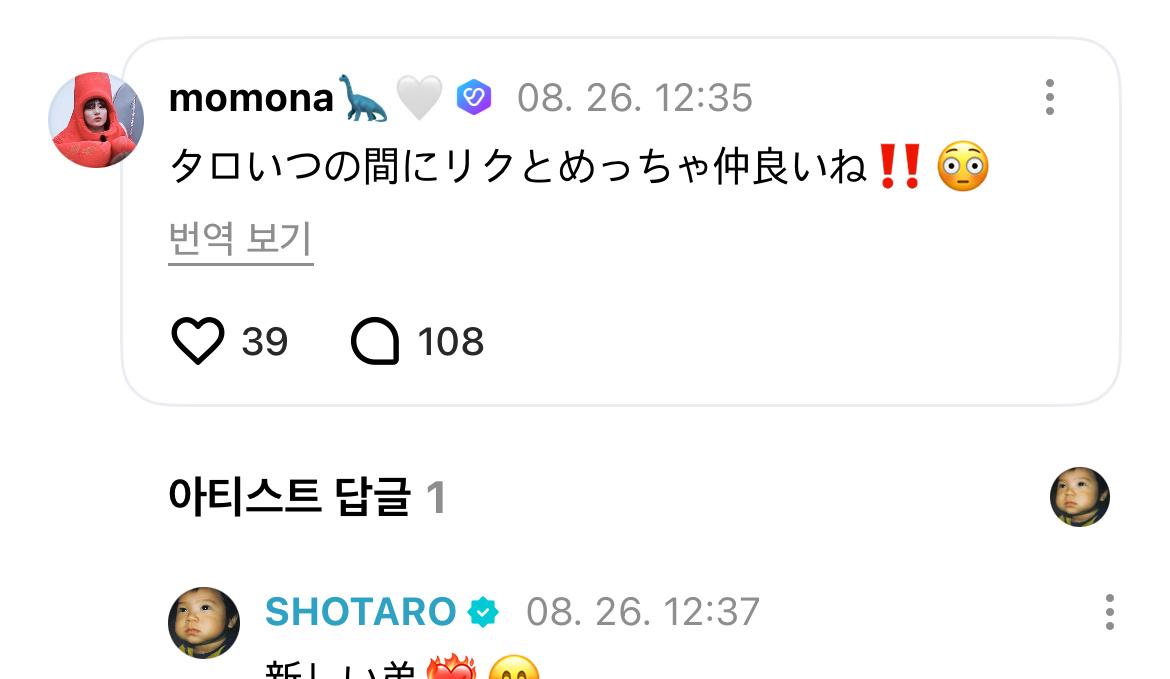Tap the momona username
The height and width of the screenshot is (679, 1170).
point(251,98)
